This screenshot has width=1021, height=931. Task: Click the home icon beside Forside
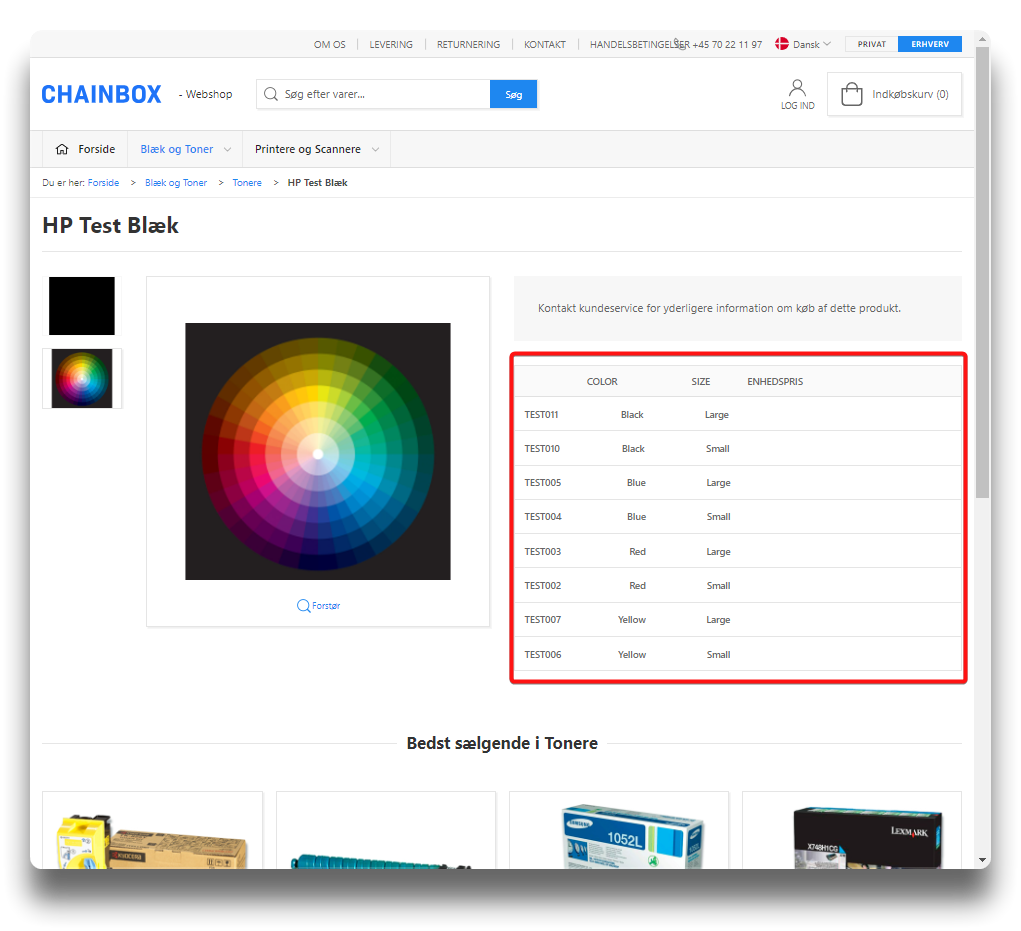pyautogui.click(x=62, y=149)
